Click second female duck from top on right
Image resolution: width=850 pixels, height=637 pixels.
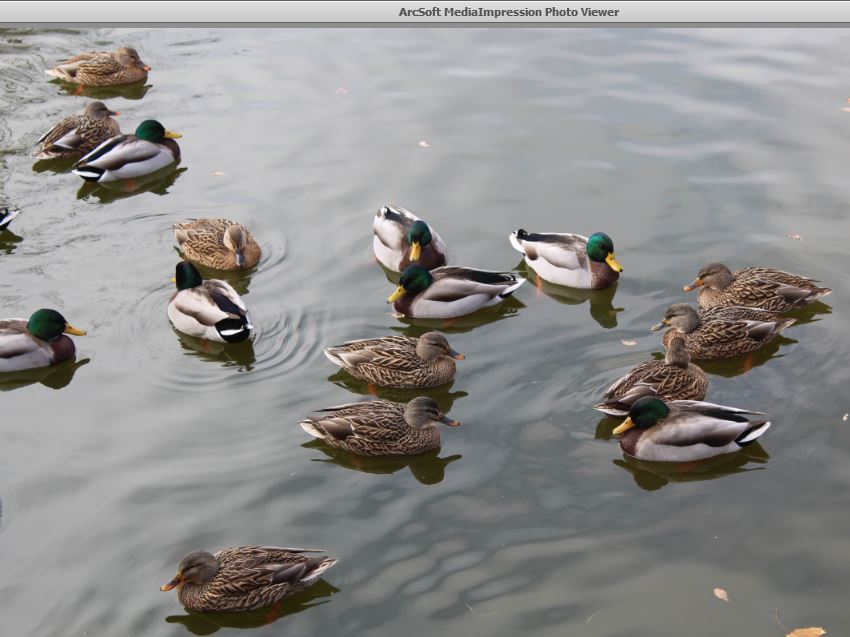coord(723,330)
